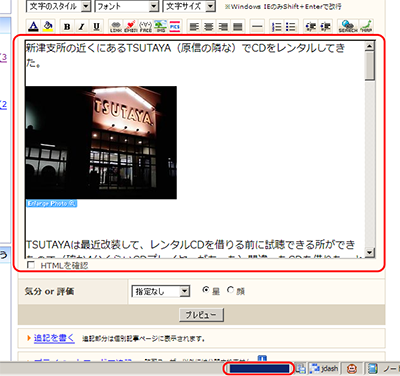Image resolution: width=400 pixels, height=376 pixels.
Task: Increase indent with second indent icon
Action: coord(325,27)
